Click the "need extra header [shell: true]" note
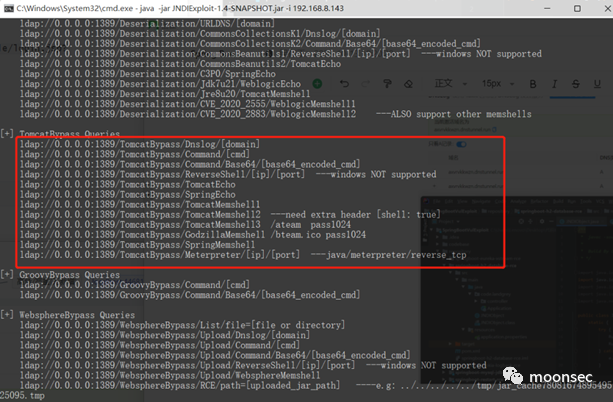The width and height of the screenshot is (613, 402). coord(356,215)
